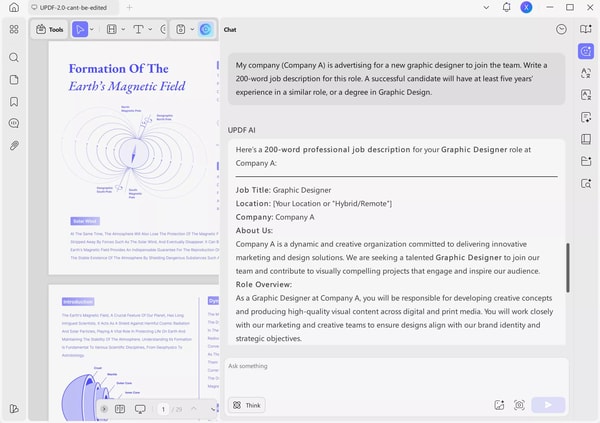
Task: Click the Tools button
Action: (50, 29)
